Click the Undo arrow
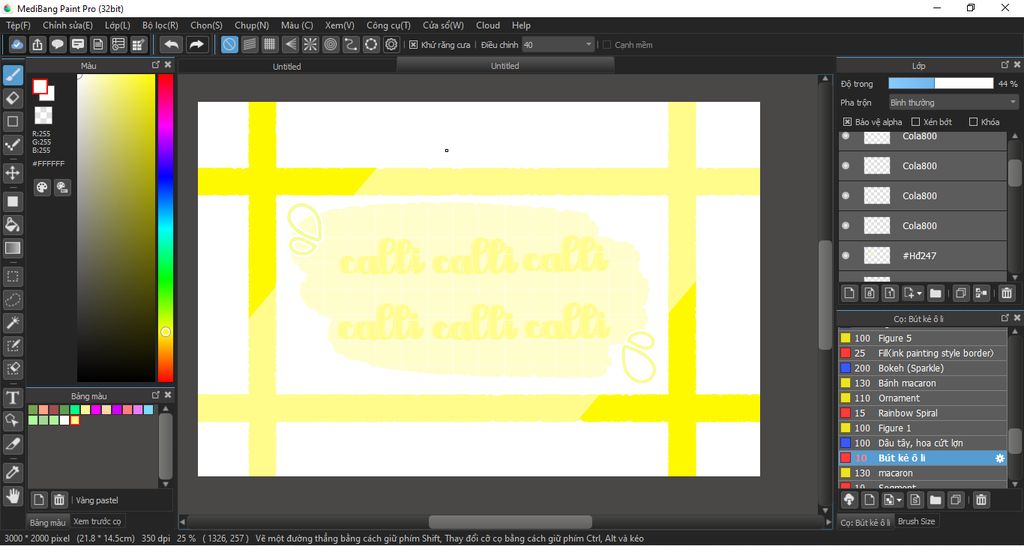This screenshot has height=546, width=1024. 171,44
